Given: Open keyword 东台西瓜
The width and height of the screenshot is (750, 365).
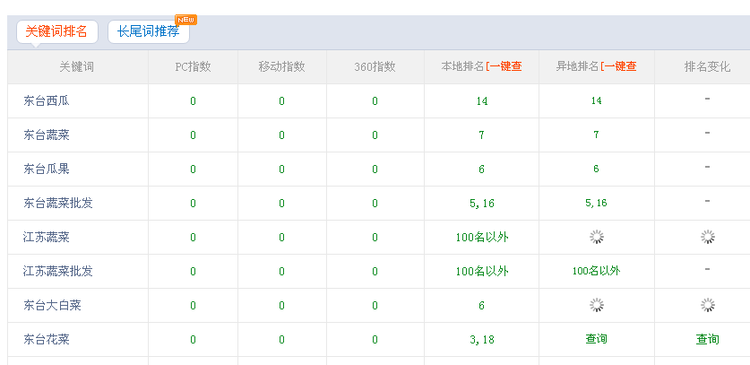Looking at the screenshot, I should point(46,101).
